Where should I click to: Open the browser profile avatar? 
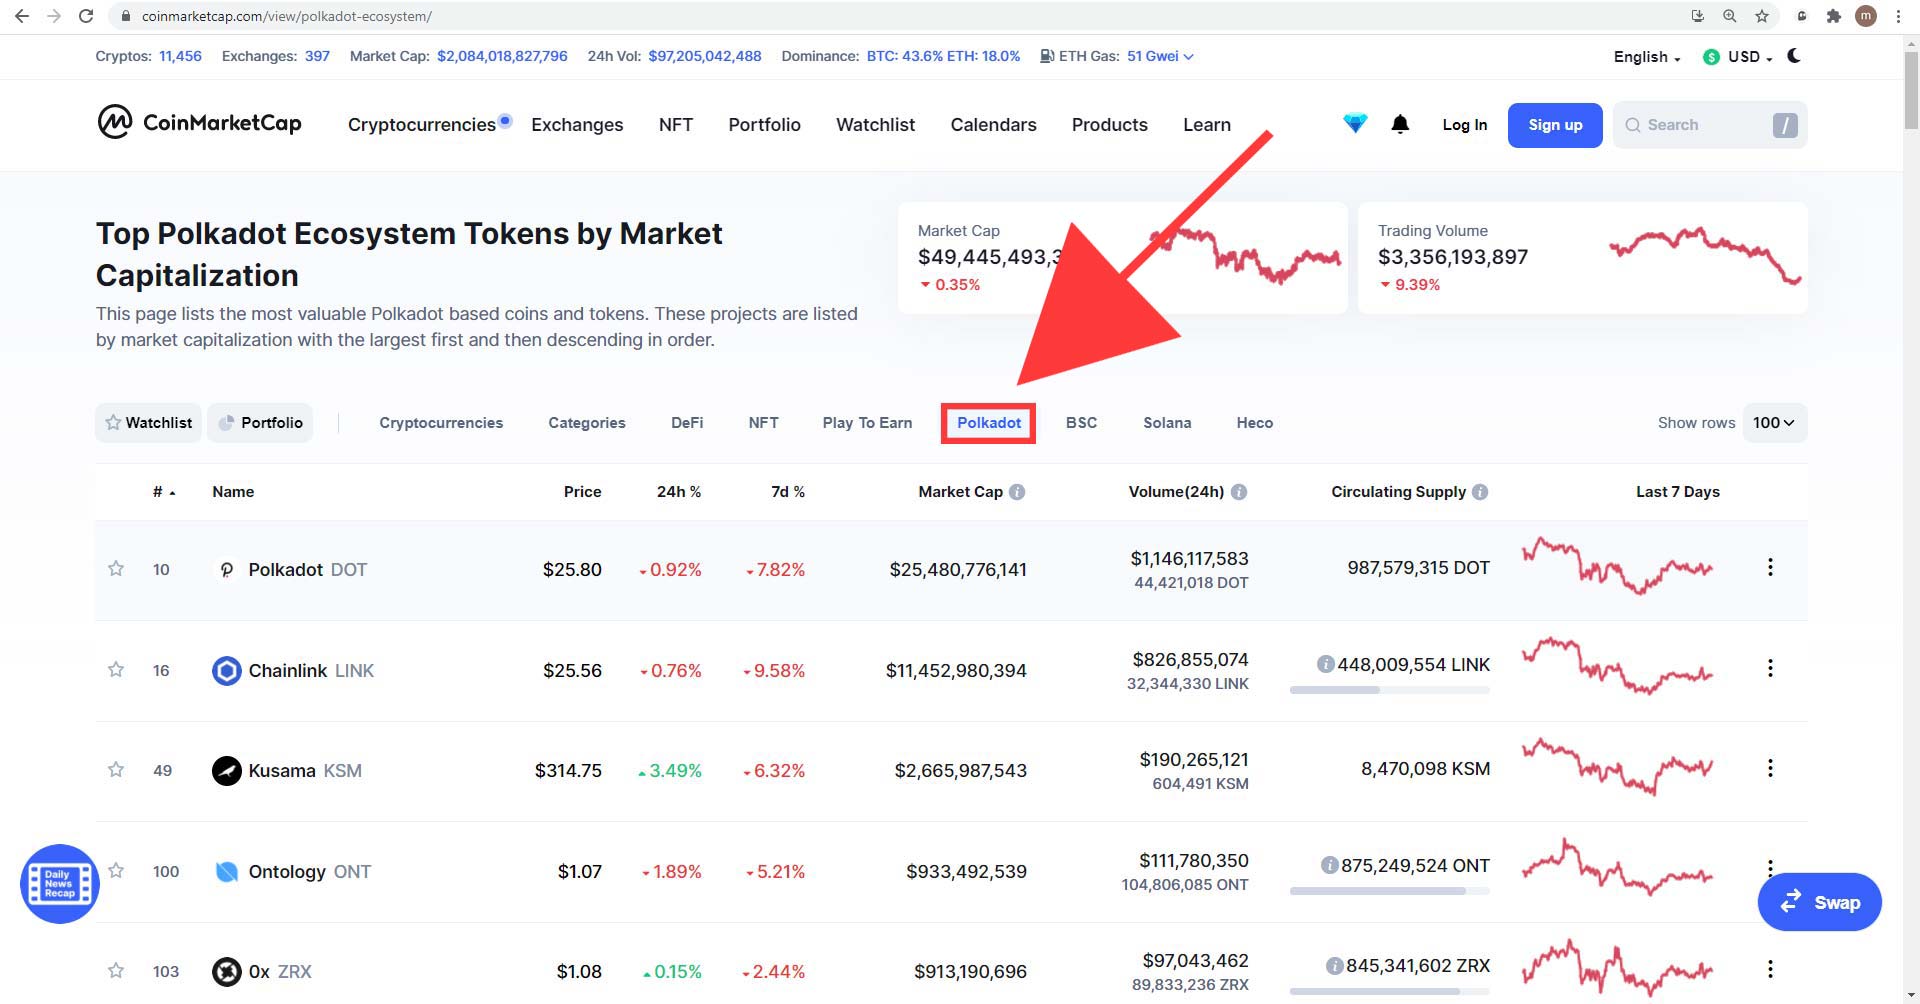coord(1866,16)
